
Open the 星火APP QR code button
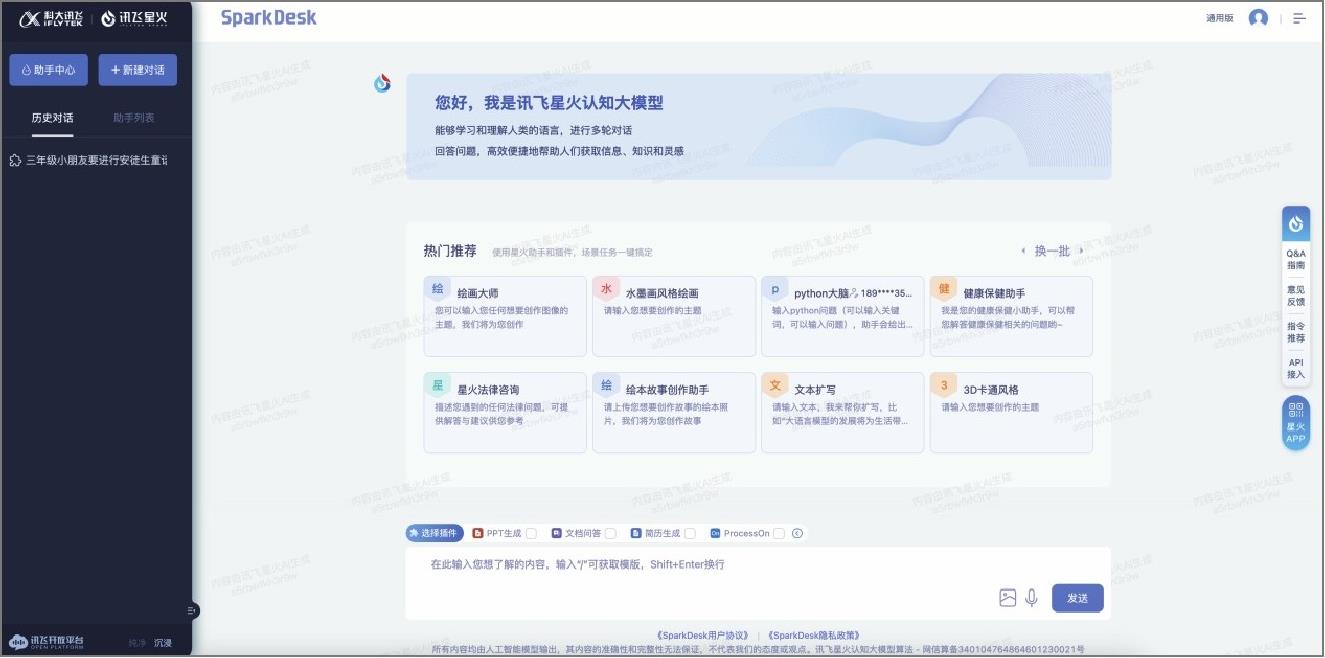point(1296,423)
